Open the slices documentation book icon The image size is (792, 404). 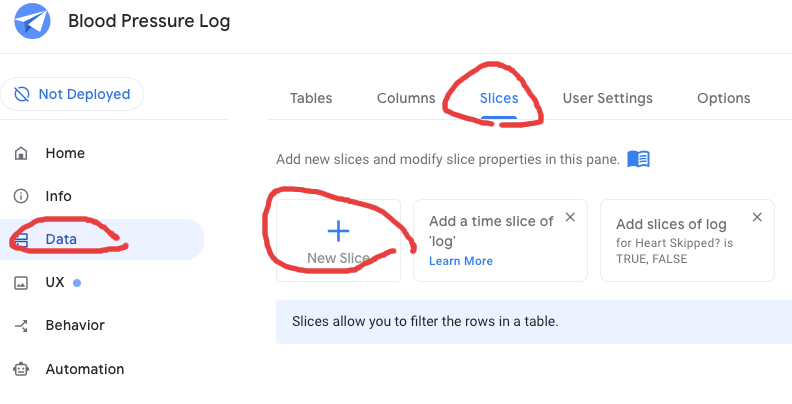(638, 159)
